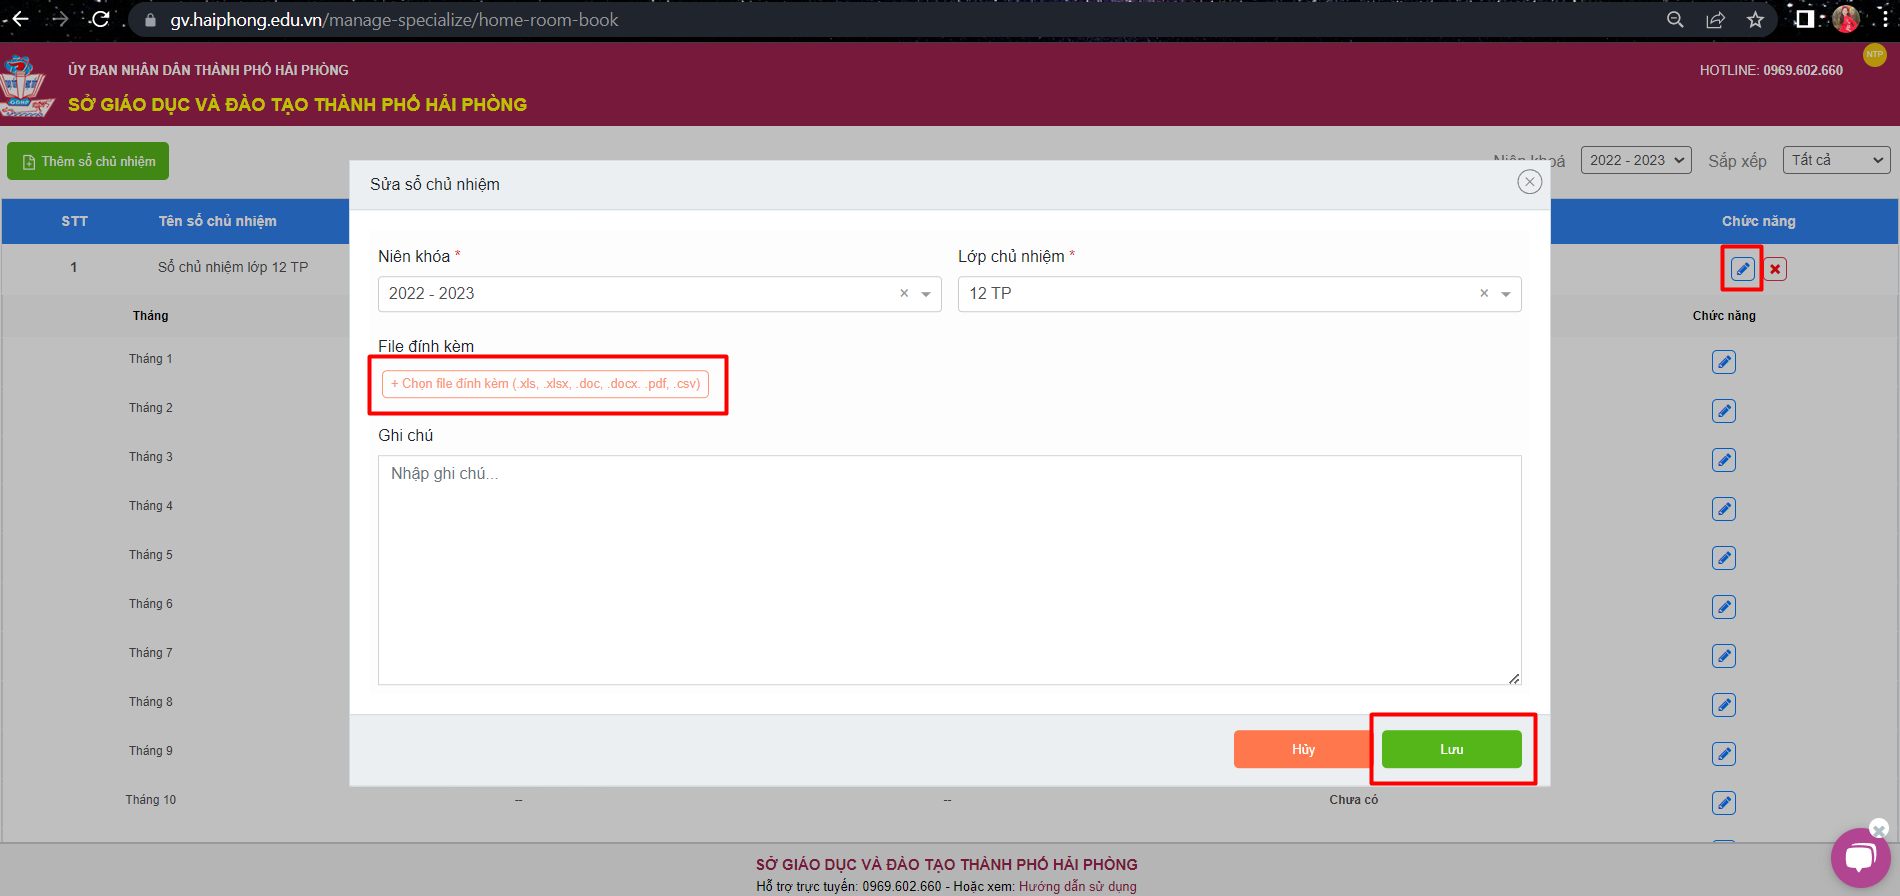Click the Lưu save button

click(1451, 749)
